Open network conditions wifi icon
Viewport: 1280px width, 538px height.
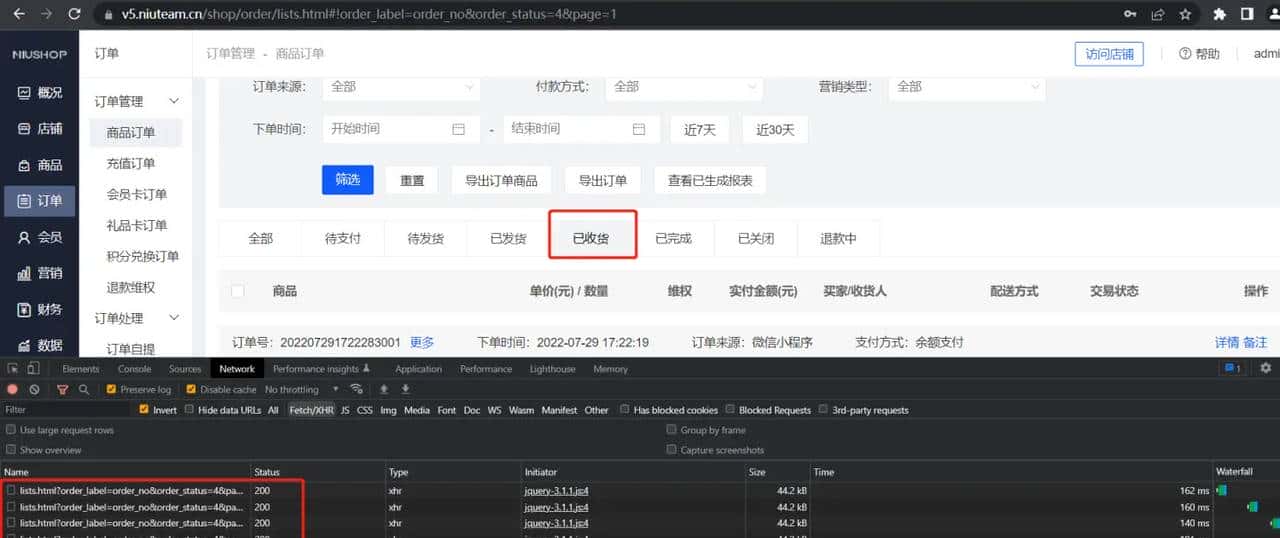(356, 389)
